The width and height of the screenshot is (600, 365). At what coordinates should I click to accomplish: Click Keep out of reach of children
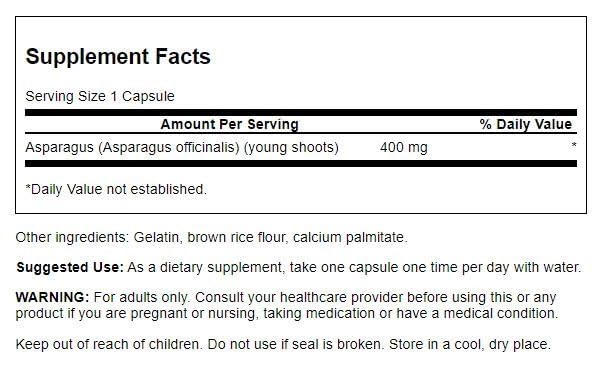pos(108,344)
